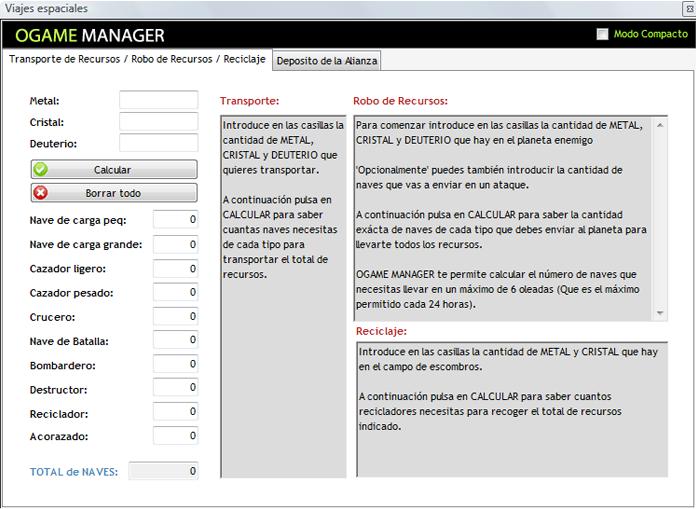The image size is (696, 509).
Task: Click the green checkmark icon on Calcular
Action: point(40,170)
